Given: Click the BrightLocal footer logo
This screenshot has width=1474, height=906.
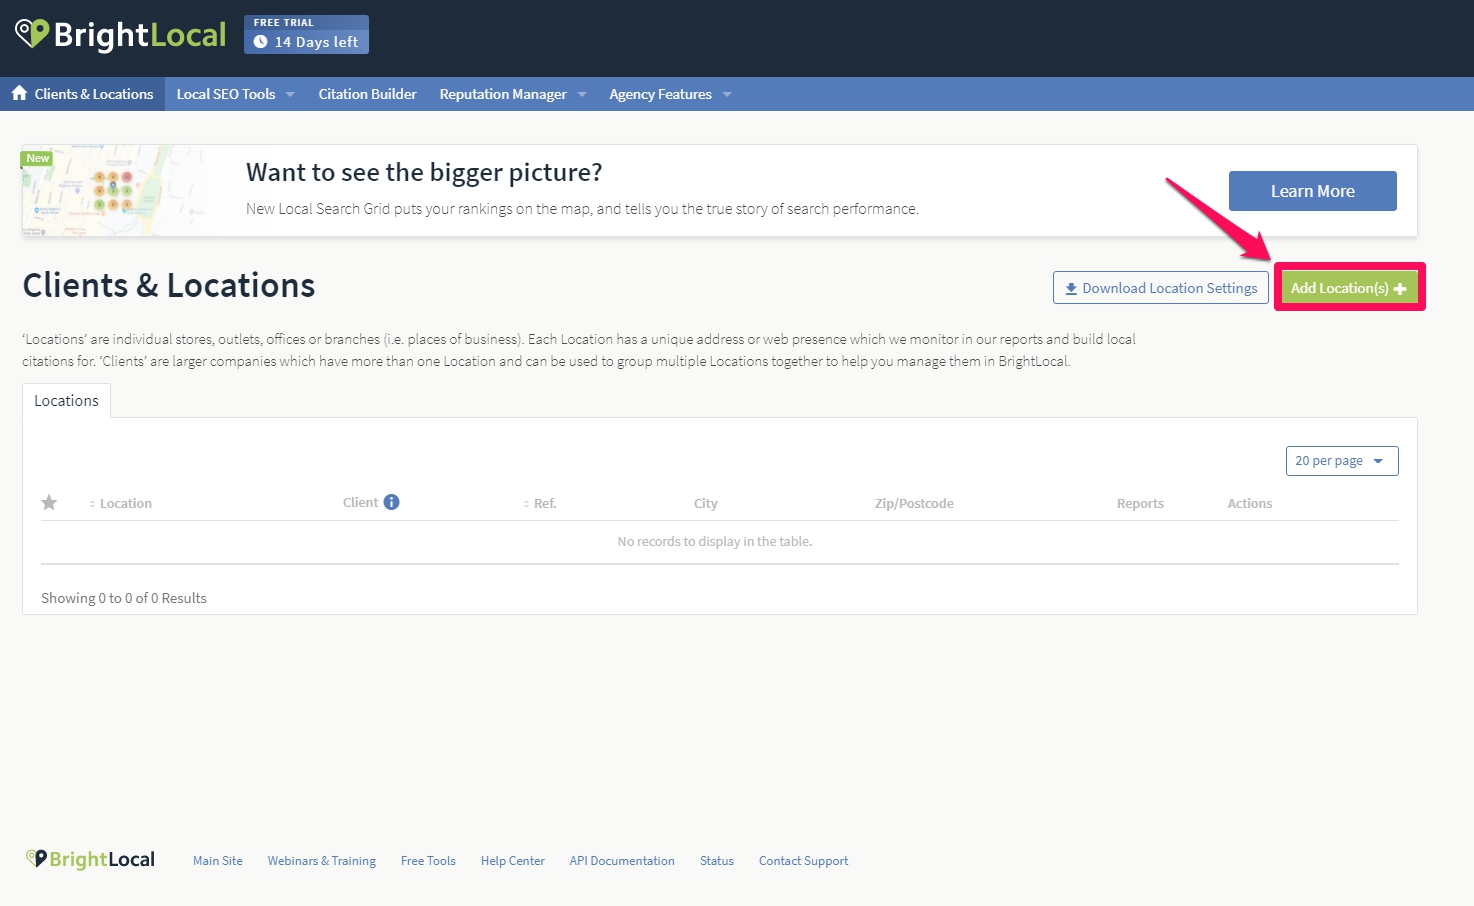Looking at the screenshot, I should tap(90, 860).
